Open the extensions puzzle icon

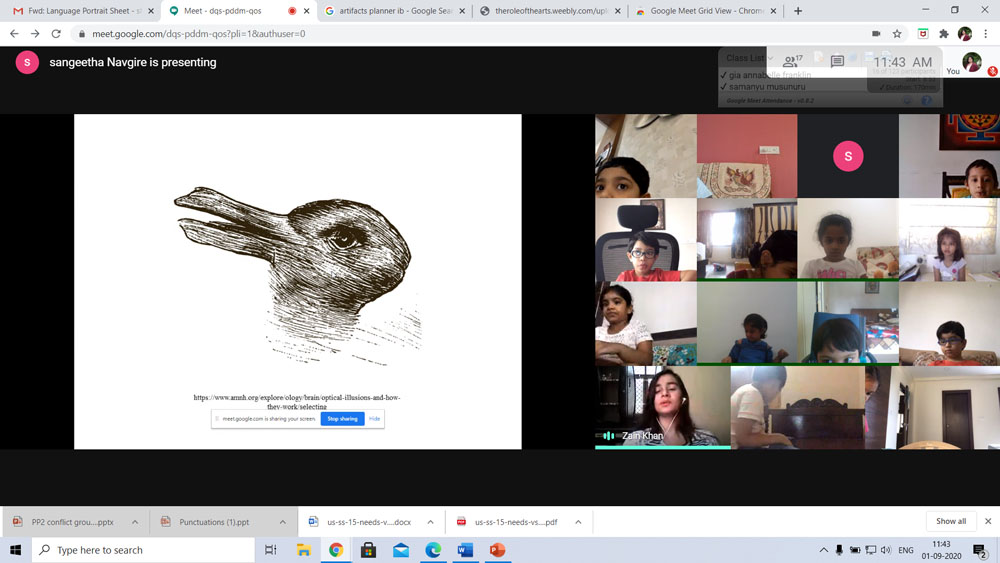944,34
